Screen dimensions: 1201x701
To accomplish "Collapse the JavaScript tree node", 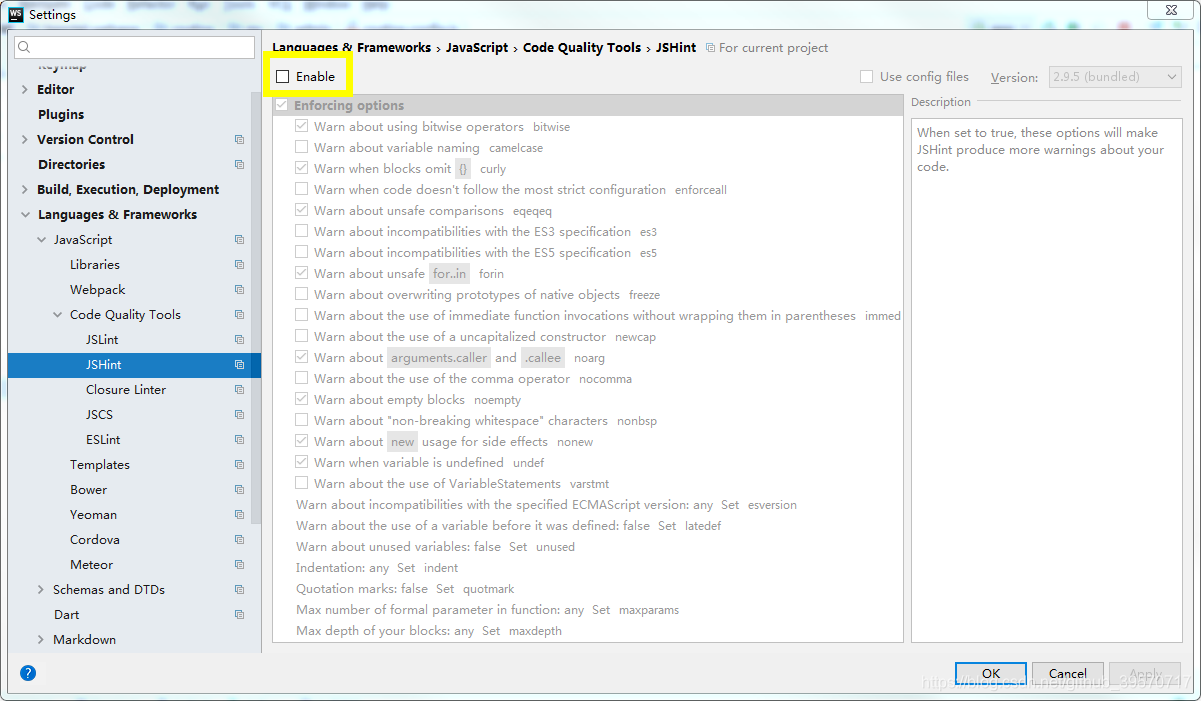I will point(41,240).
